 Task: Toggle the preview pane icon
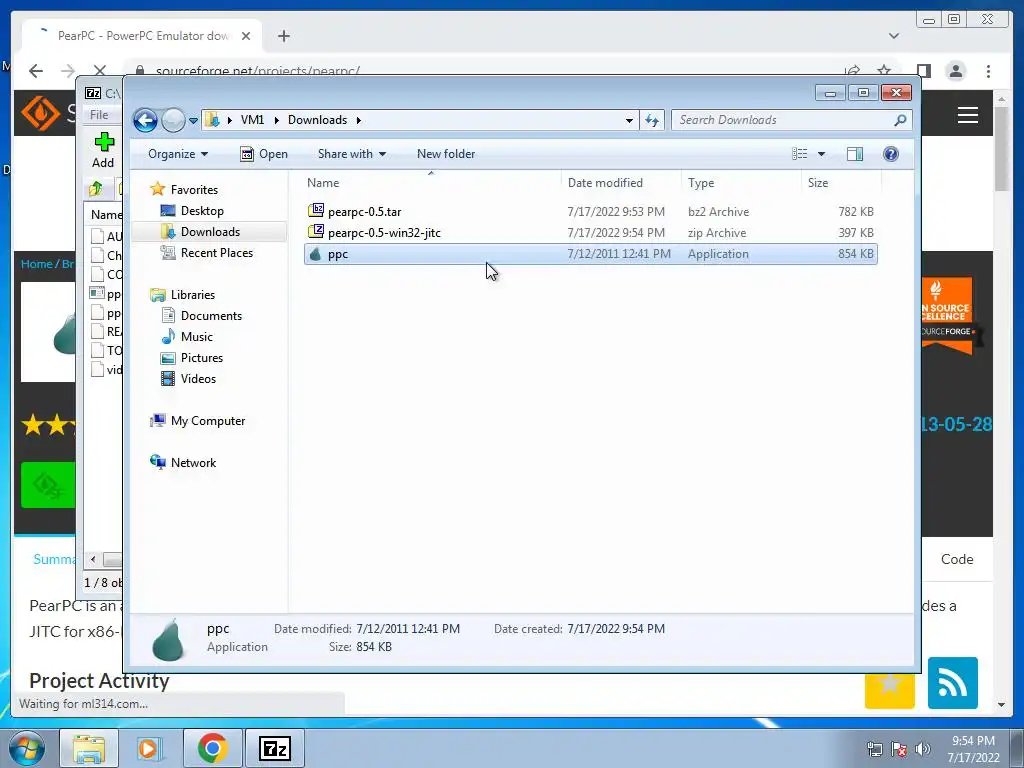854,154
